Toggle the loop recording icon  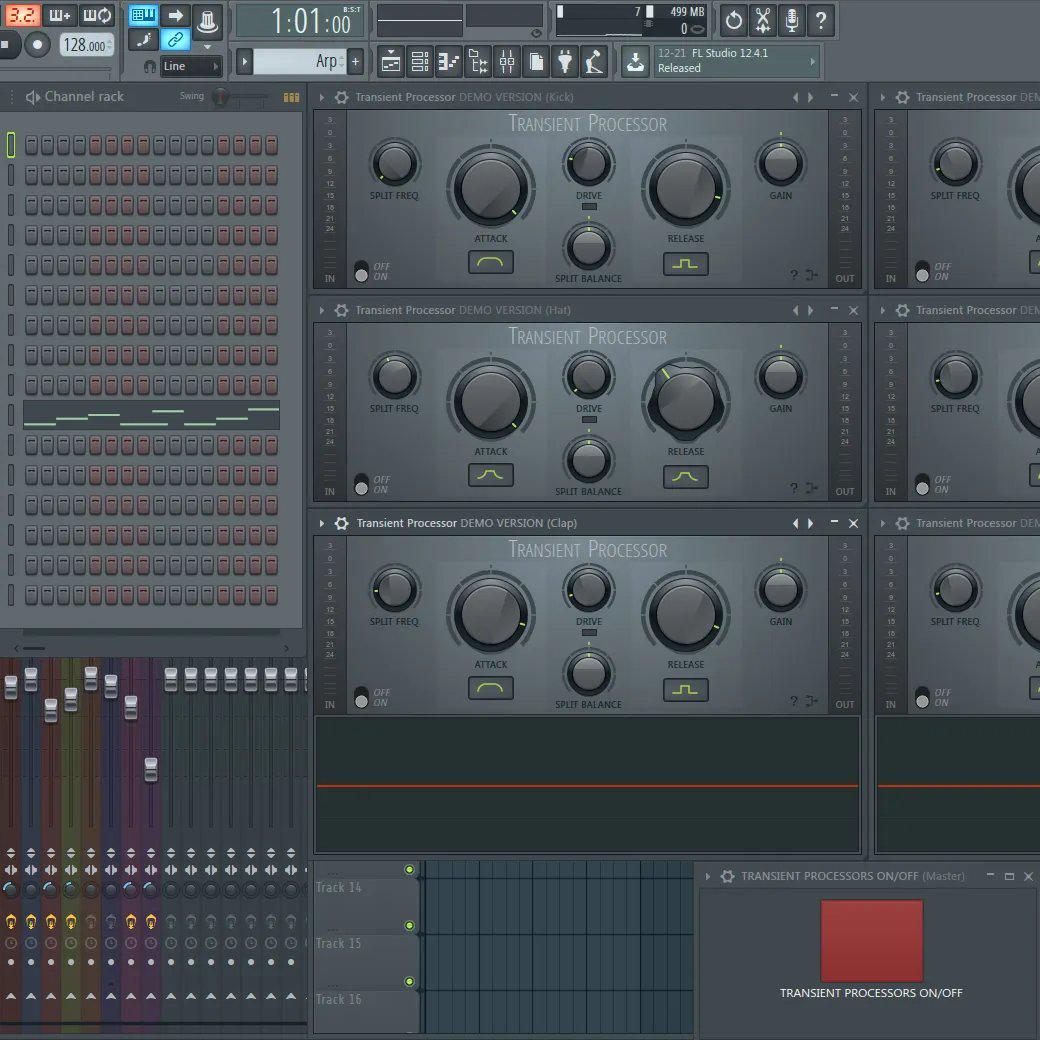pyautogui.click(x=97, y=15)
